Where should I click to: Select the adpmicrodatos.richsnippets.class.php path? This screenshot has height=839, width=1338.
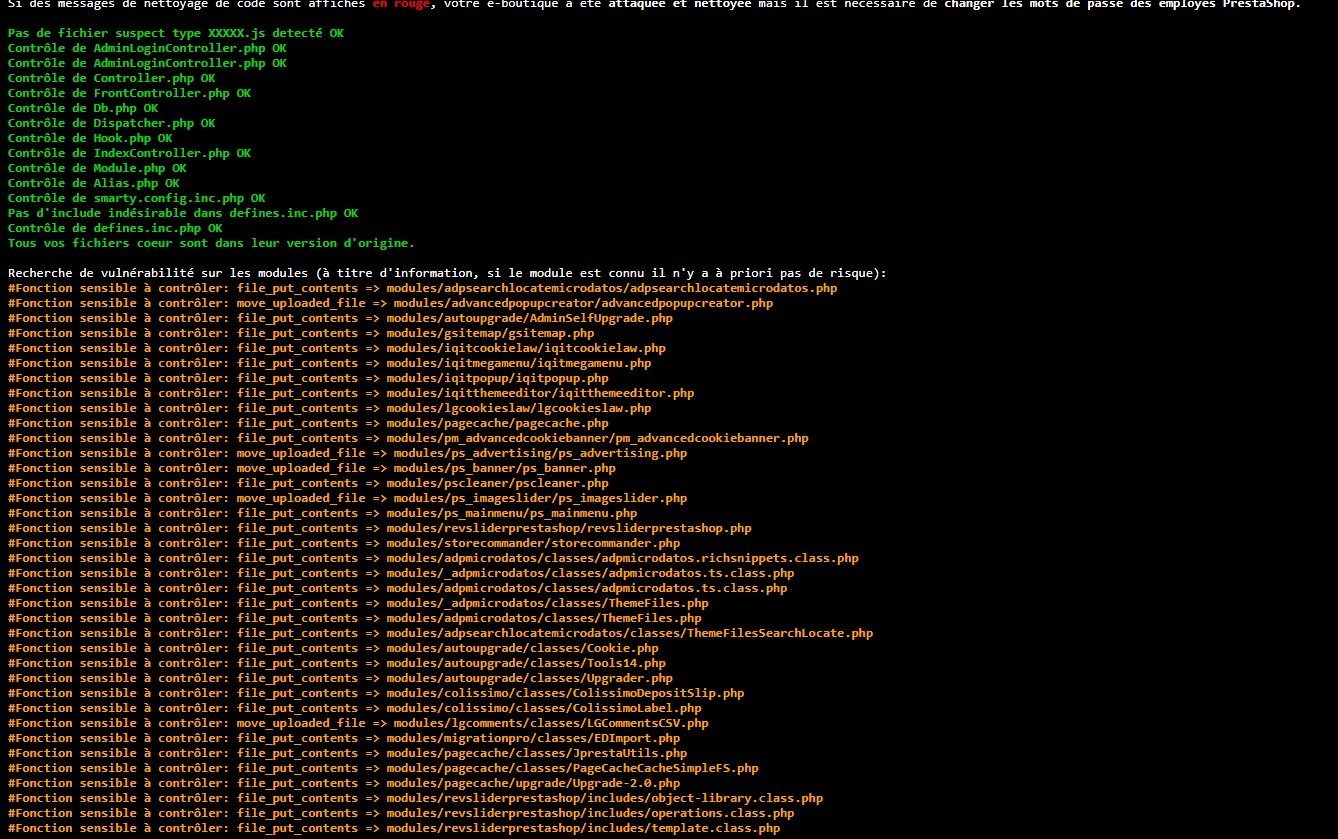[x=623, y=558]
